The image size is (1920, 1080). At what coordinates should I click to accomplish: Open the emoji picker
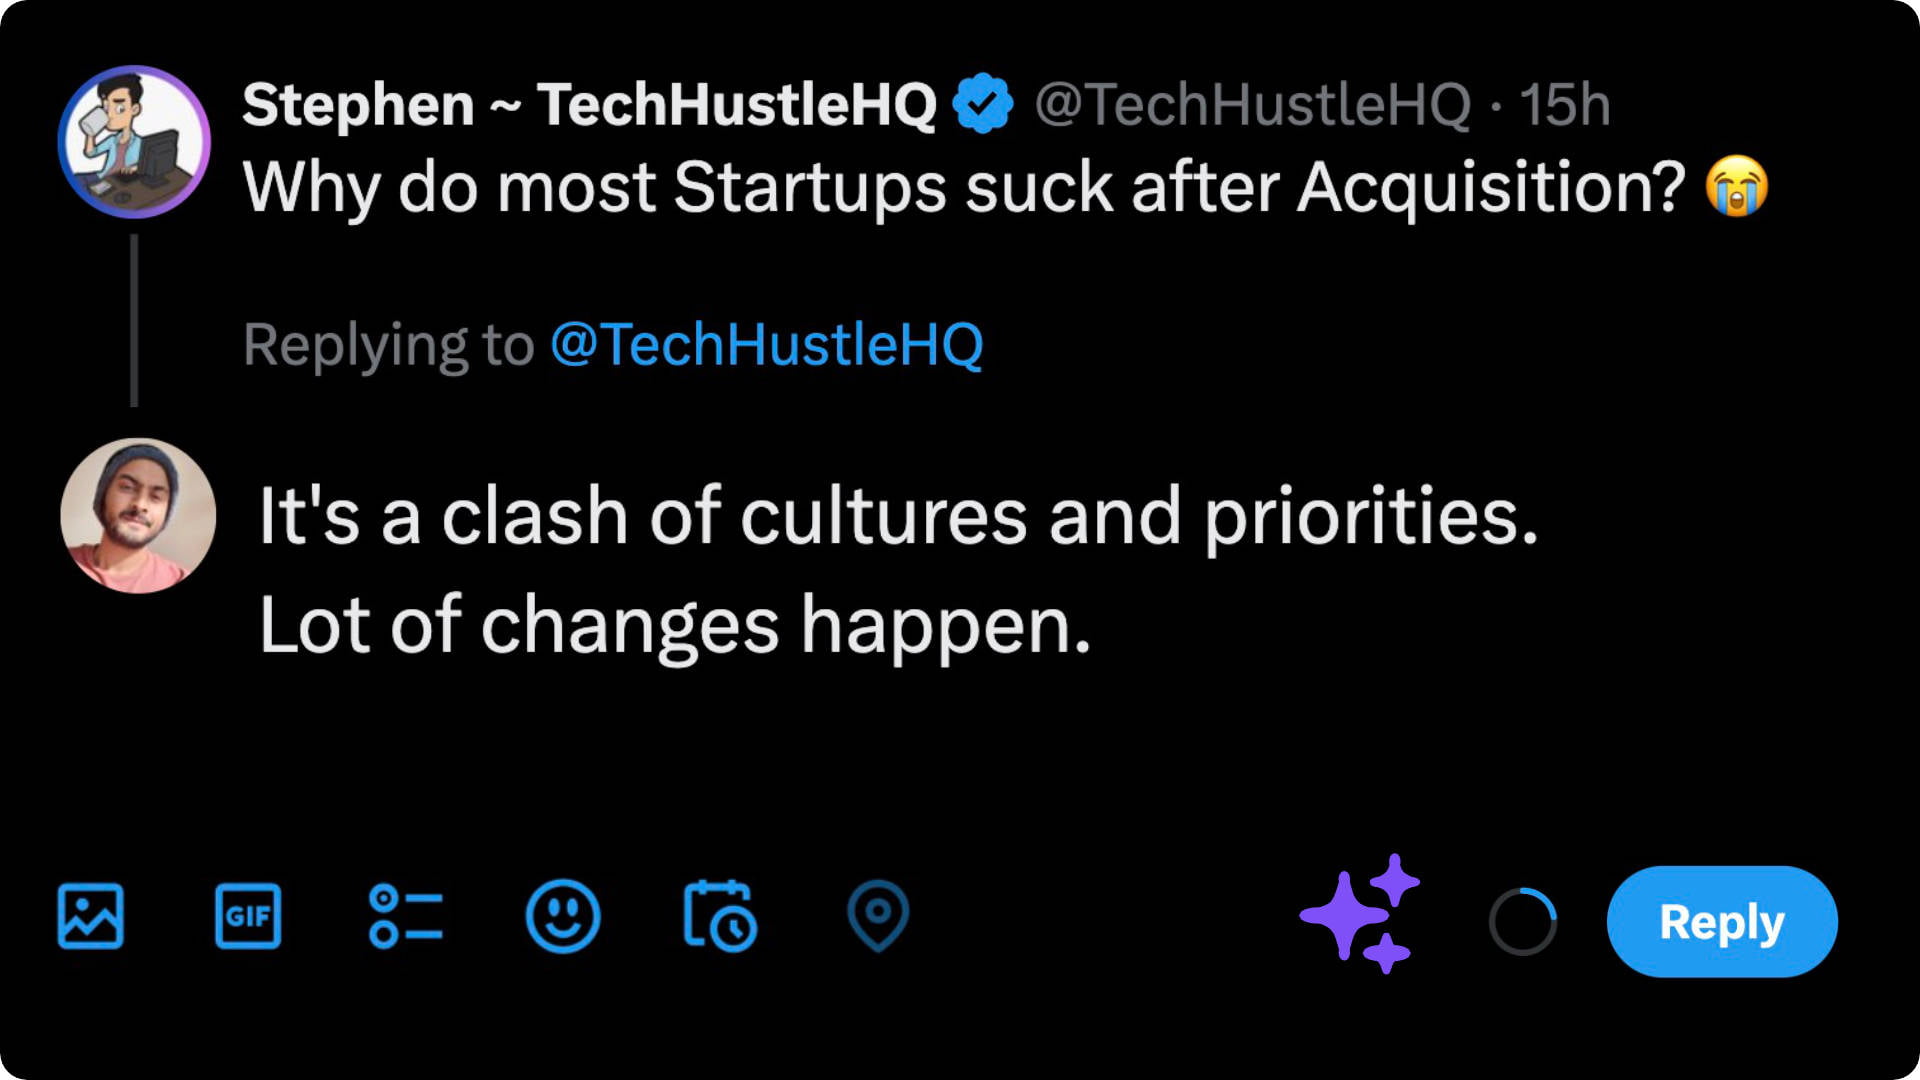click(562, 917)
